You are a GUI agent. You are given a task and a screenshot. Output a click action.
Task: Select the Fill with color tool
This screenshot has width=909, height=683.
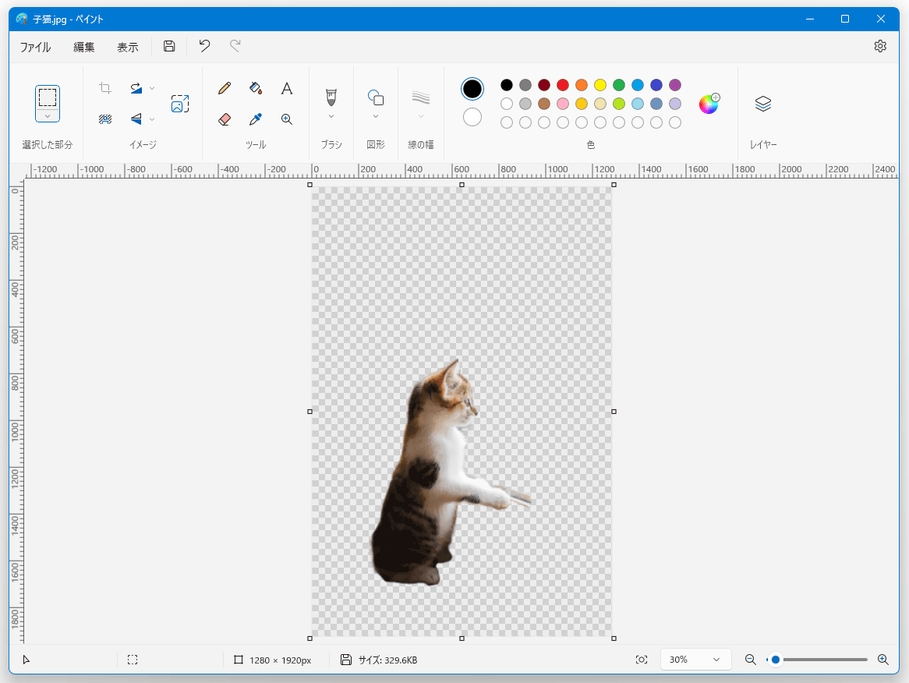tap(255, 88)
